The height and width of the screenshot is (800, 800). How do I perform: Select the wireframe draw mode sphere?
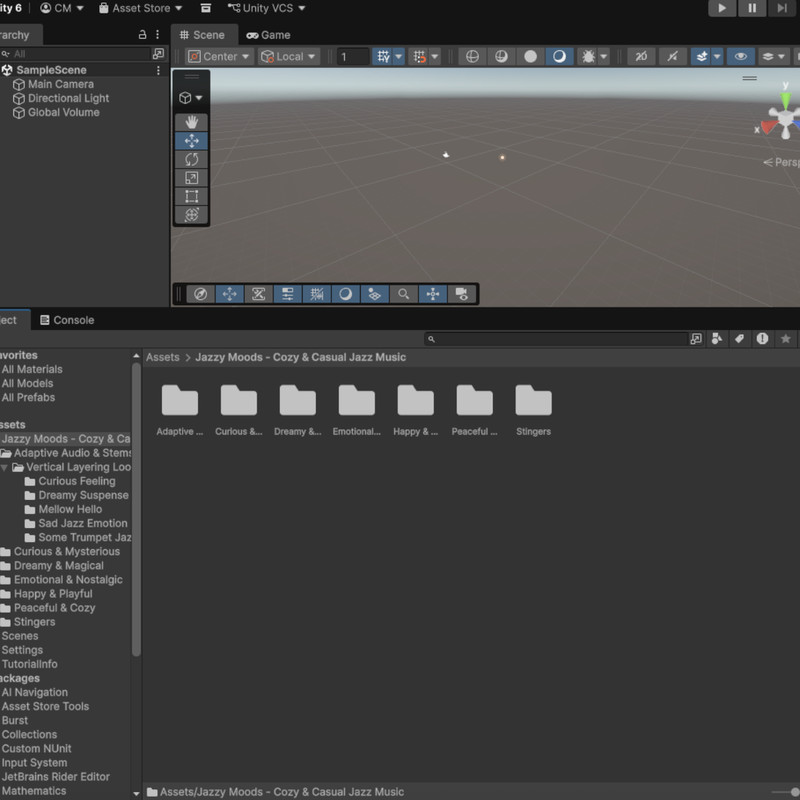(x=472, y=57)
